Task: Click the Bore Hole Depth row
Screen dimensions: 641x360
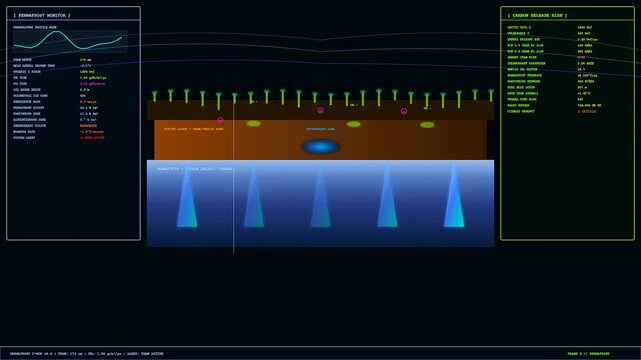Action: point(547,87)
